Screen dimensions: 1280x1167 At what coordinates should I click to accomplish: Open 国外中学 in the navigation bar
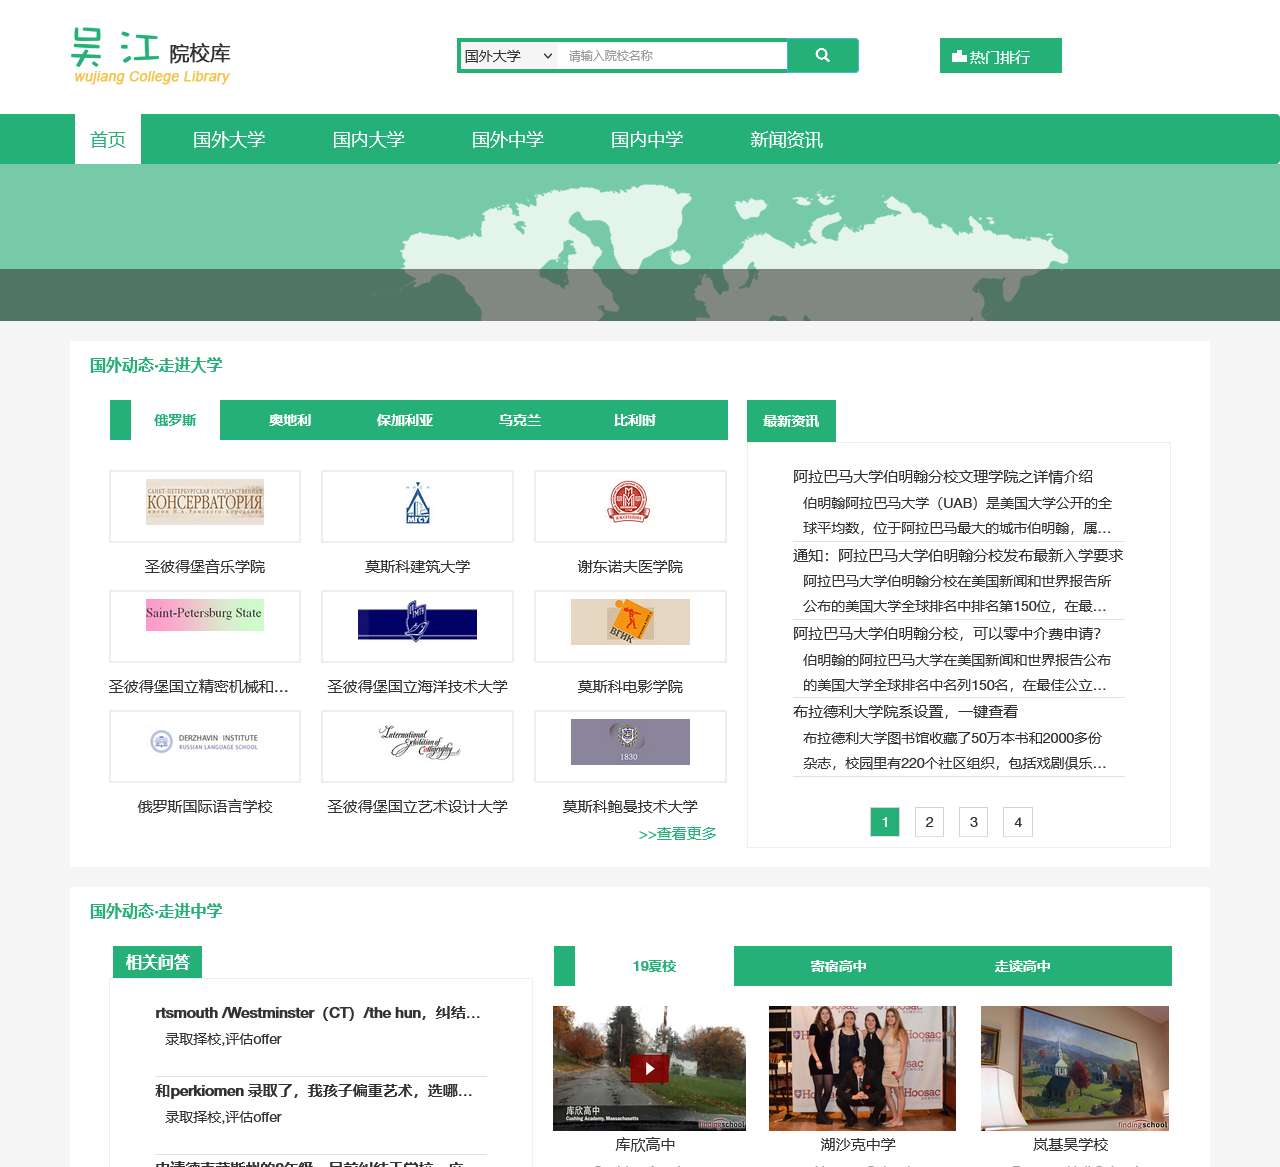[508, 139]
